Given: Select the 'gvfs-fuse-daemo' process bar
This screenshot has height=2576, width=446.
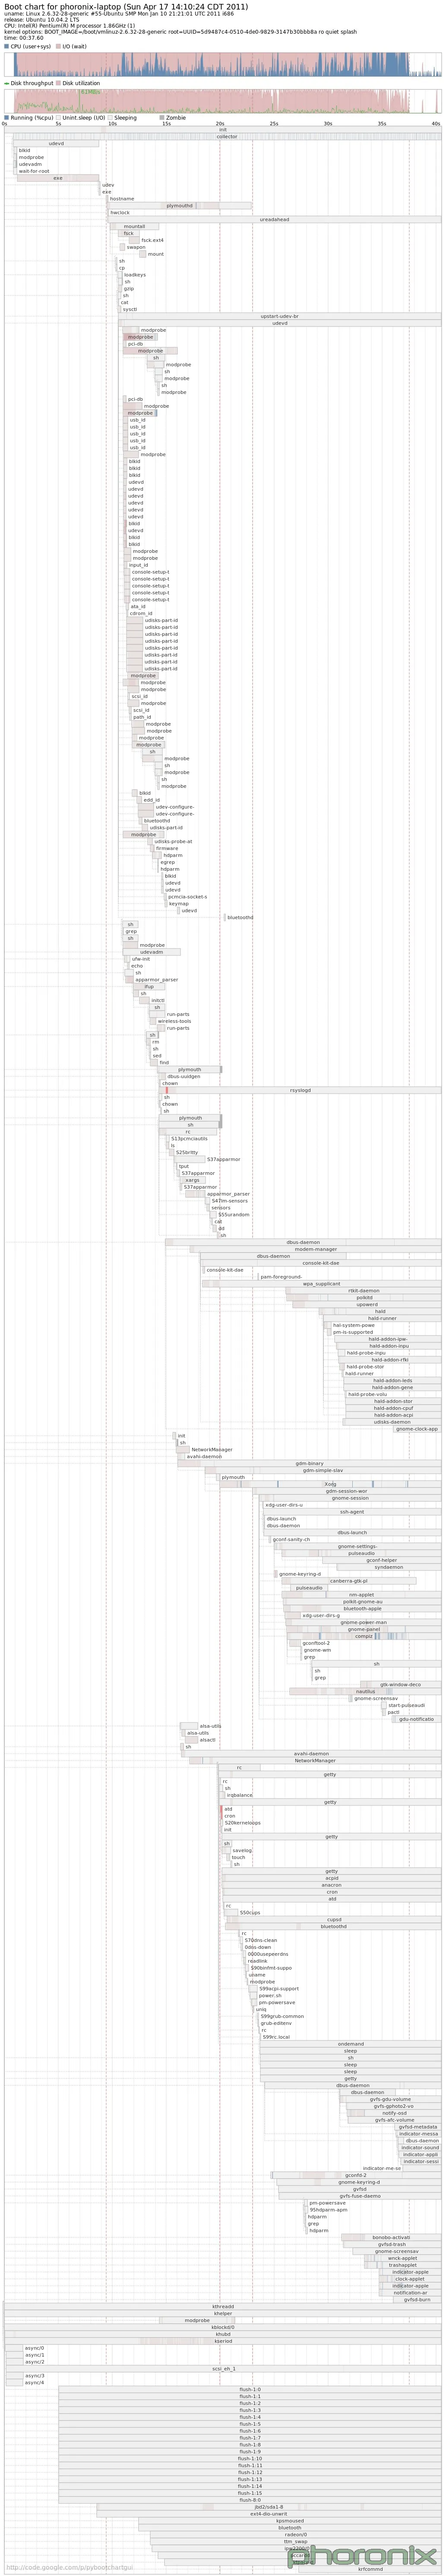Looking at the screenshot, I should [360, 2195].
